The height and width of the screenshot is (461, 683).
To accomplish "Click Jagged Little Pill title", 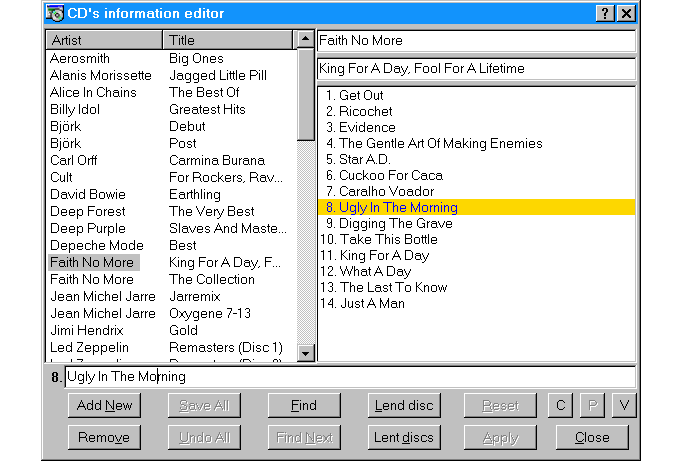I will [218, 75].
